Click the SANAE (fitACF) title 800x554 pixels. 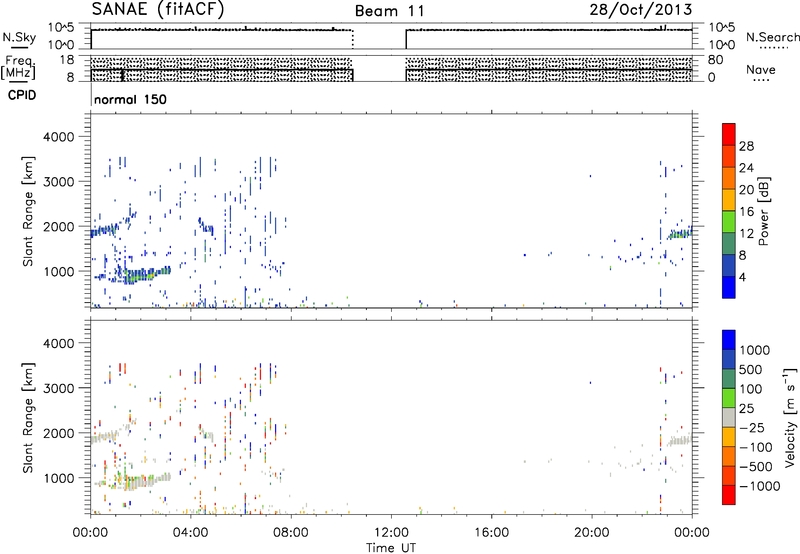click(158, 9)
